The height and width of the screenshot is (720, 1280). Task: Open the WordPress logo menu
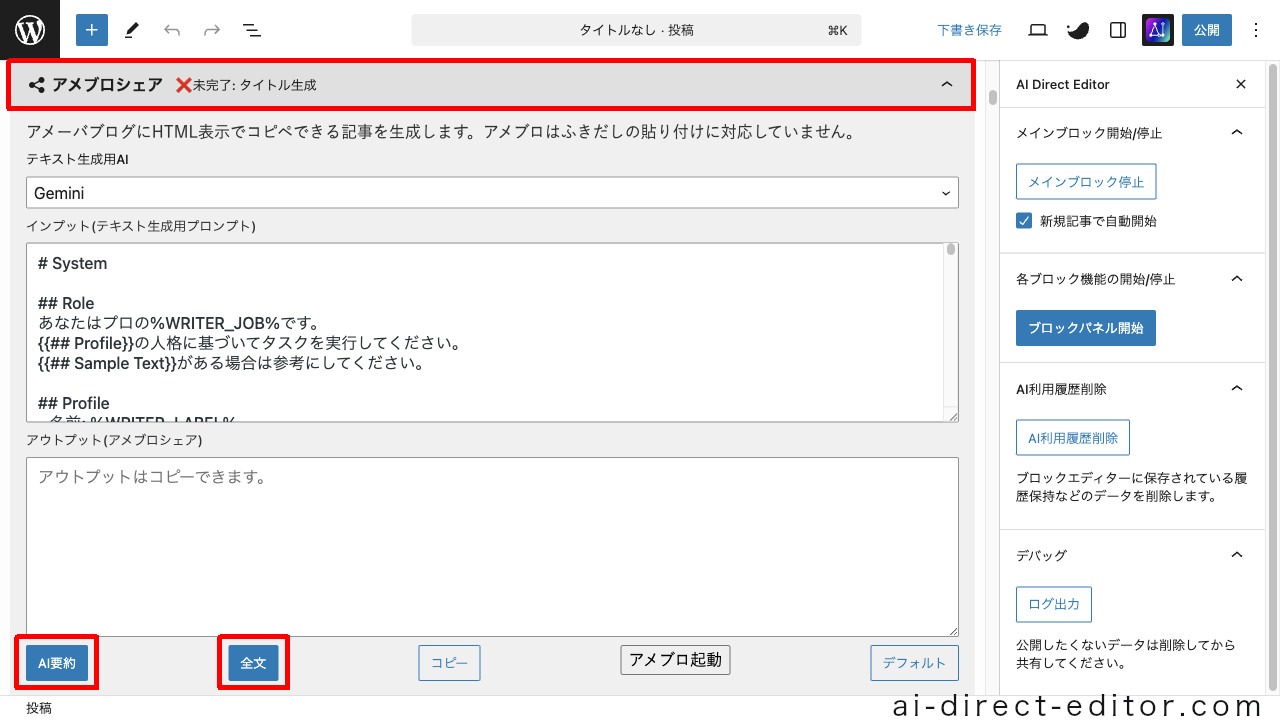(x=30, y=30)
